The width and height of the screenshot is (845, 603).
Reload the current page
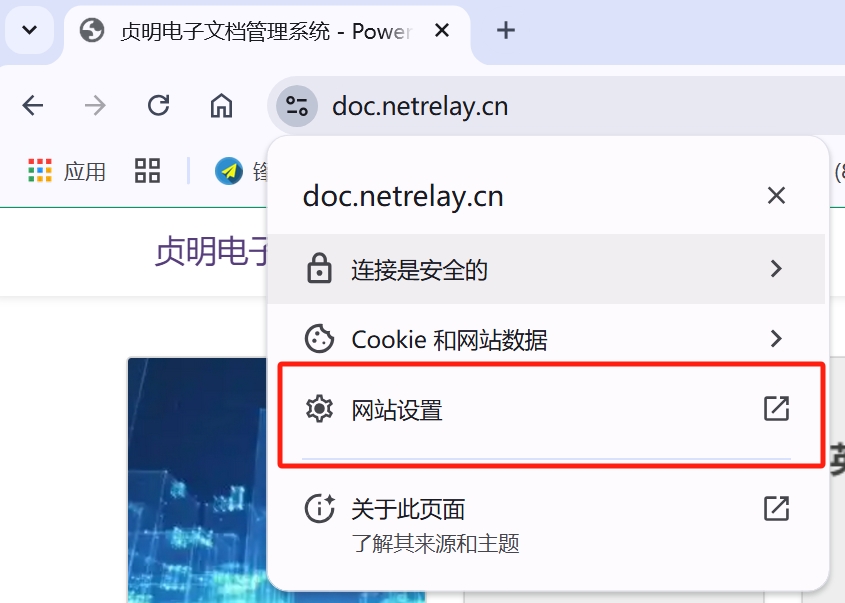(158, 105)
